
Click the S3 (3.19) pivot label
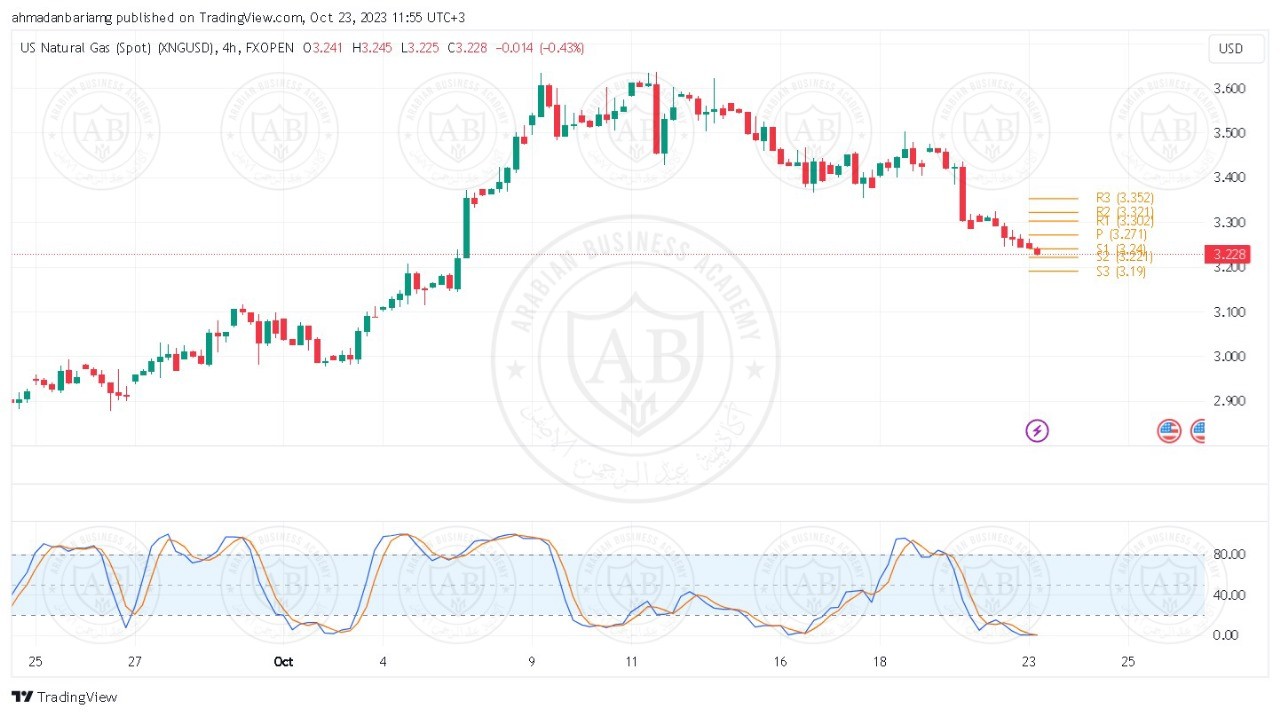coord(1120,271)
